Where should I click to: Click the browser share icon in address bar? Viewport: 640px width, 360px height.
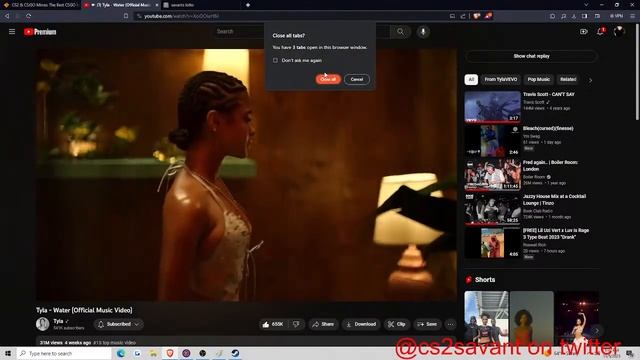coord(463,16)
